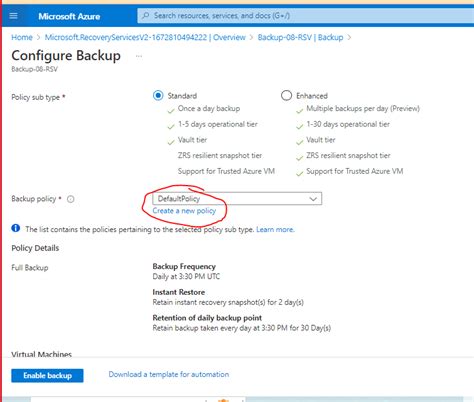Click 'Retention of daily backup point' heading

[x=207, y=318]
